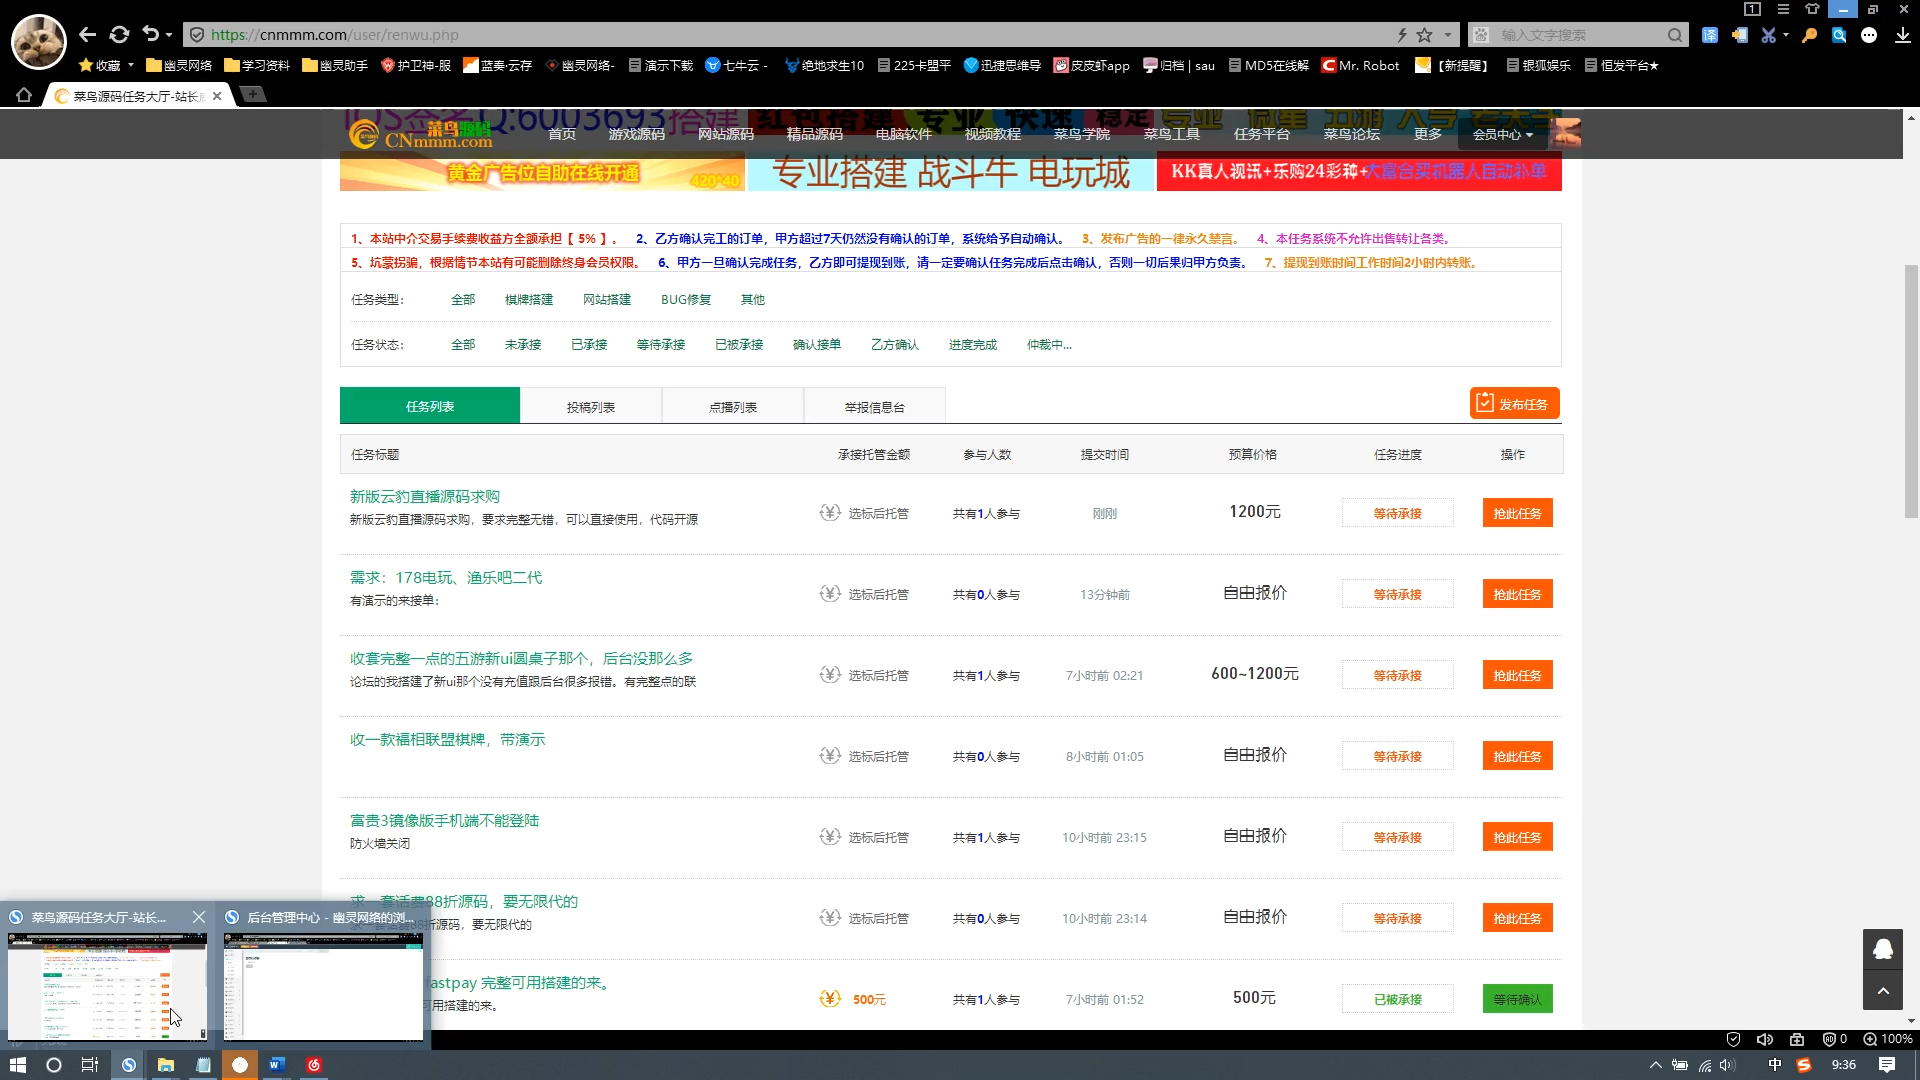
Task: Select 已被承接 status filter option
Action: (x=737, y=344)
